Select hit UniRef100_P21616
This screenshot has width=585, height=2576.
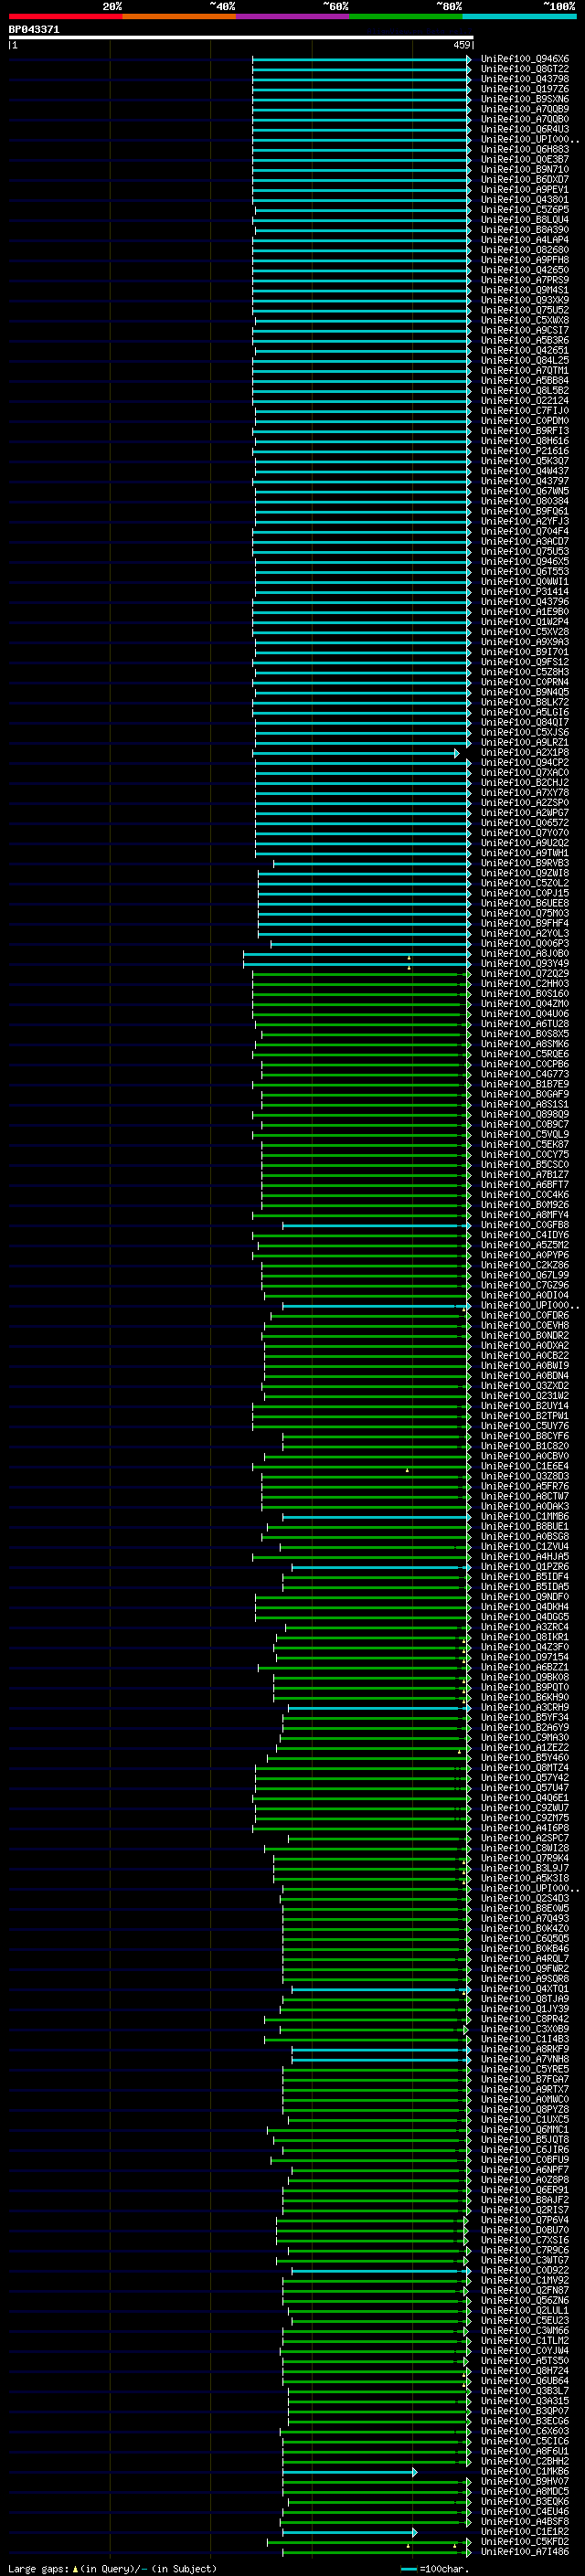[x=524, y=451]
